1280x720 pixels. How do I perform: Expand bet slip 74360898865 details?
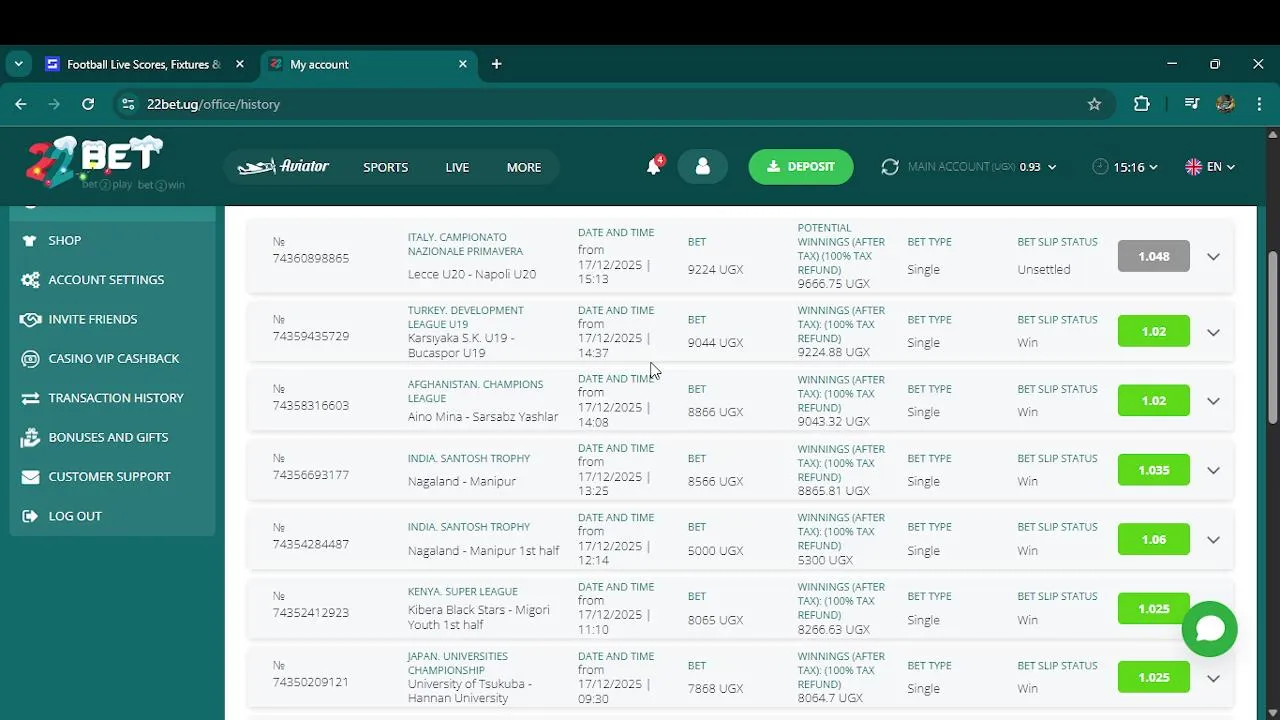pyautogui.click(x=1213, y=257)
